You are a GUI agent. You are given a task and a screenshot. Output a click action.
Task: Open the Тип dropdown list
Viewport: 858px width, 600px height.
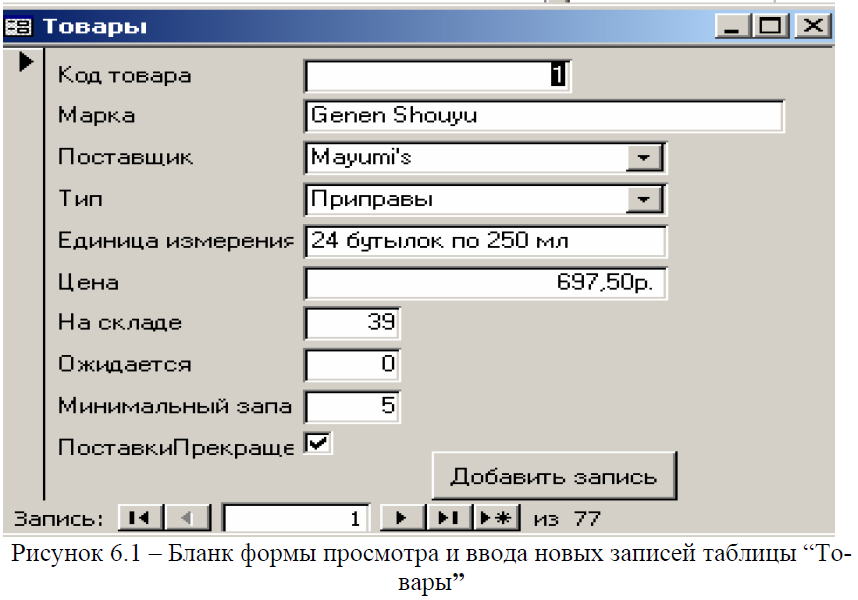click(x=644, y=200)
